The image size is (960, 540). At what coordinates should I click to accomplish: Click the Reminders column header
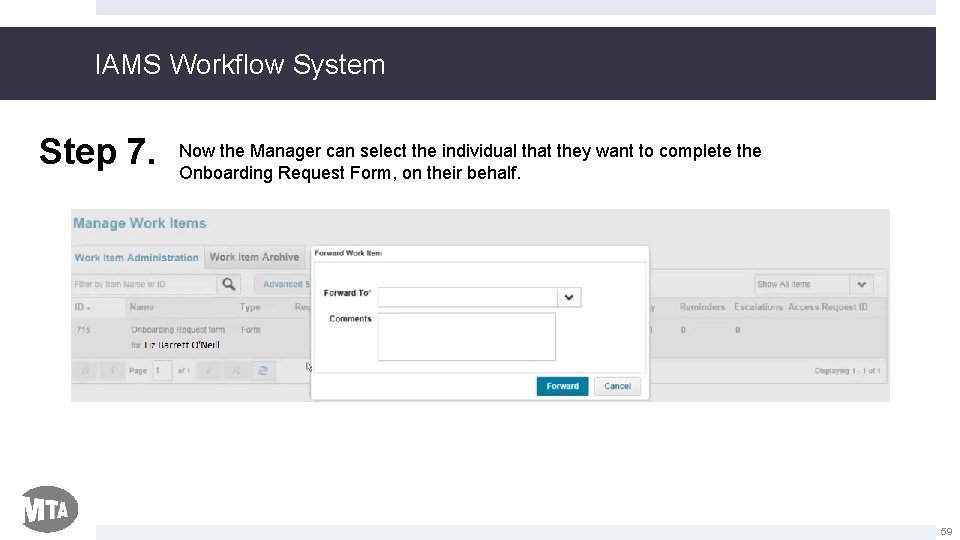(x=702, y=307)
